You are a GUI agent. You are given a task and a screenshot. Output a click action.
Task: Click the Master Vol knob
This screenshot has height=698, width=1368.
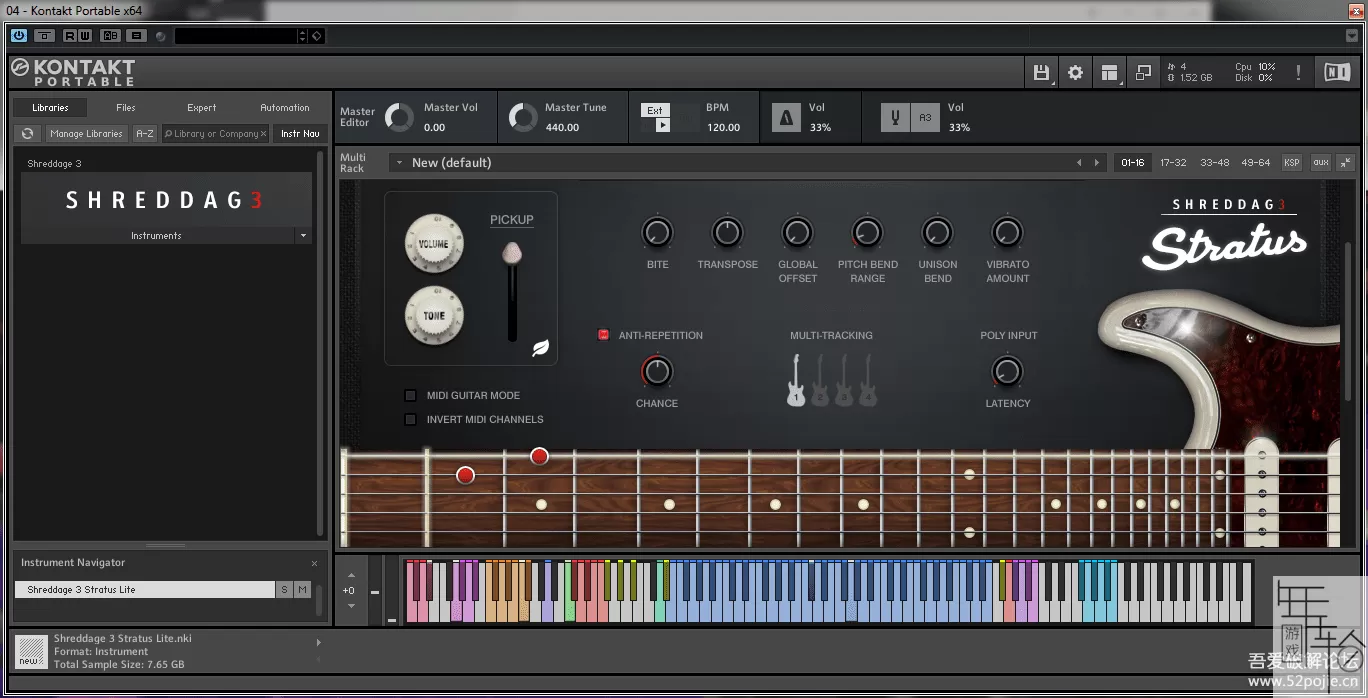click(x=399, y=118)
